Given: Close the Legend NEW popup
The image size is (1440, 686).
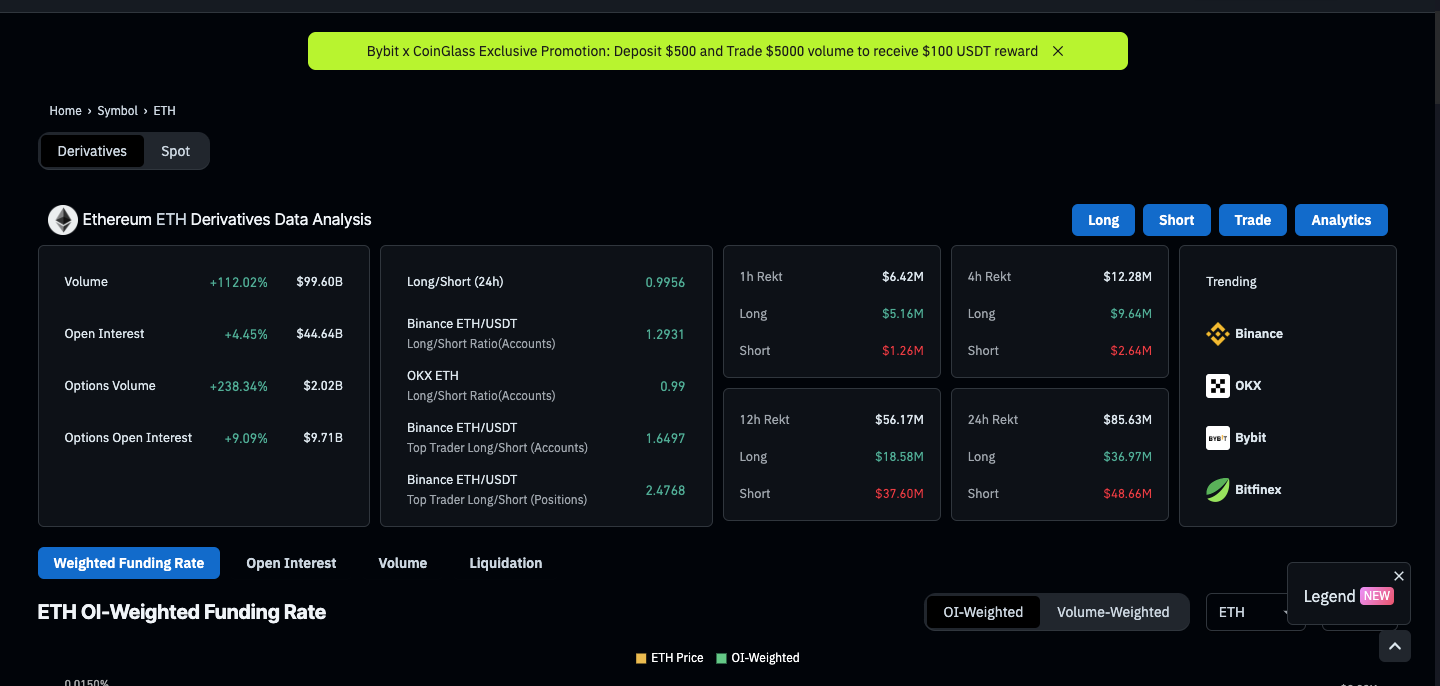Looking at the screenshot, I should (1399, 576).
